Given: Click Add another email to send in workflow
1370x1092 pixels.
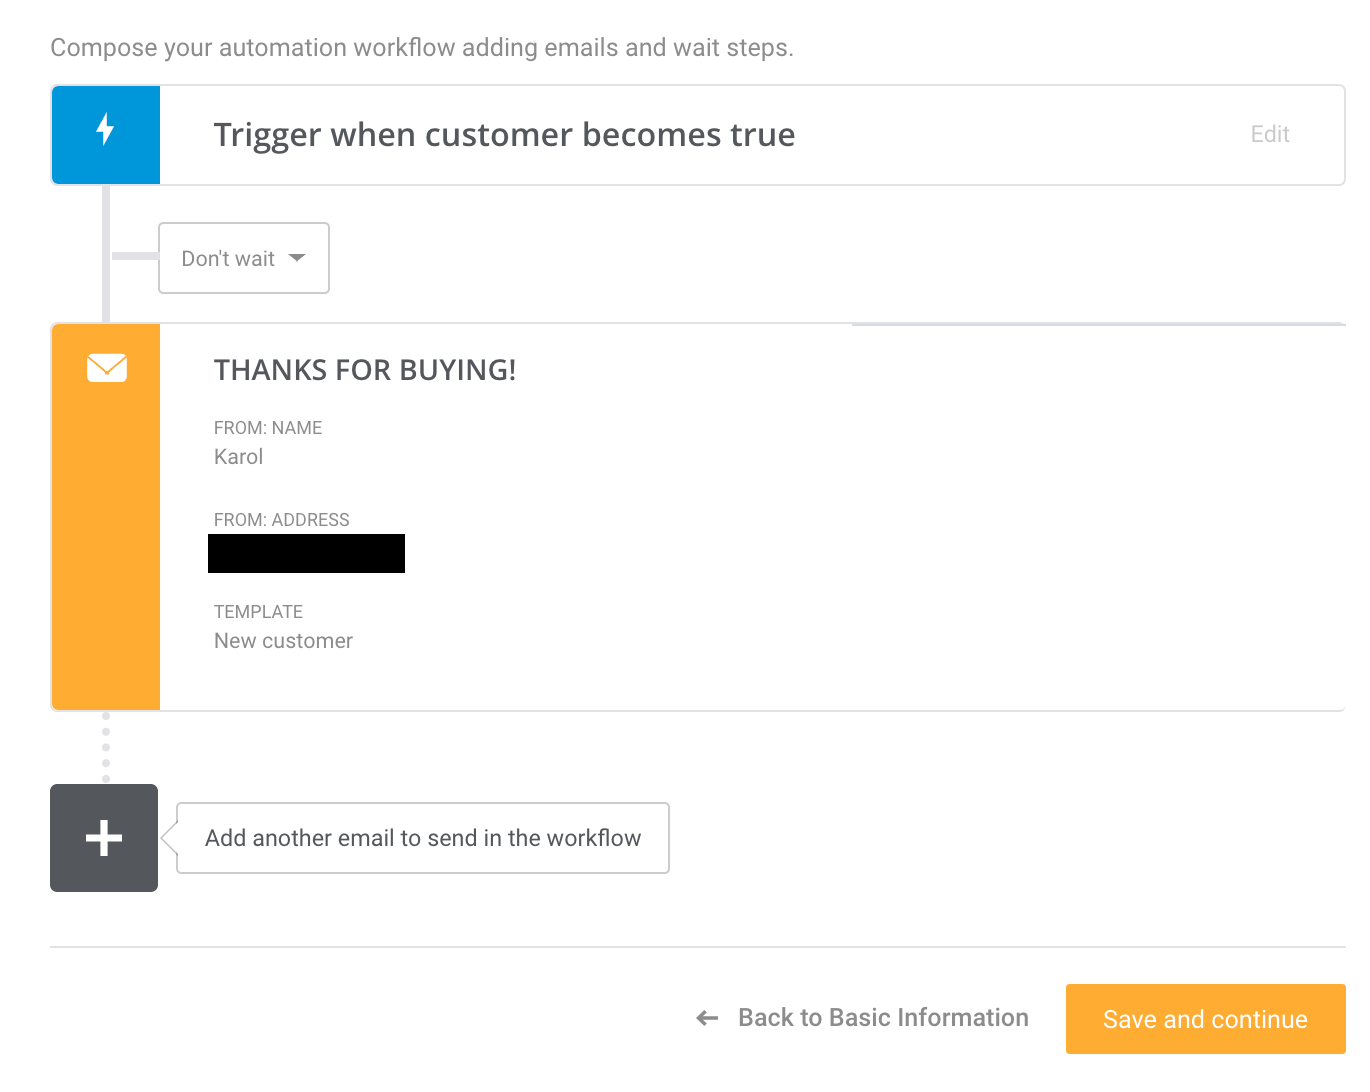Looking at the screenshot, I should click(422, 838).
